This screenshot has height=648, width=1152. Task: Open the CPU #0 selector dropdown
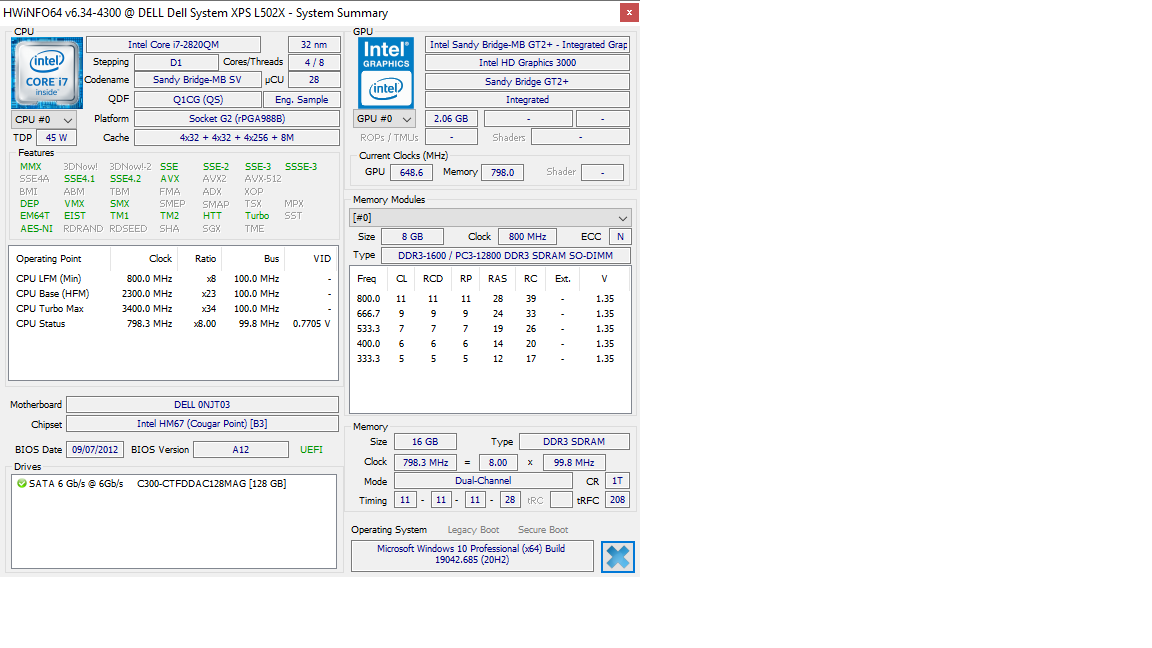(x=43, y=119)
